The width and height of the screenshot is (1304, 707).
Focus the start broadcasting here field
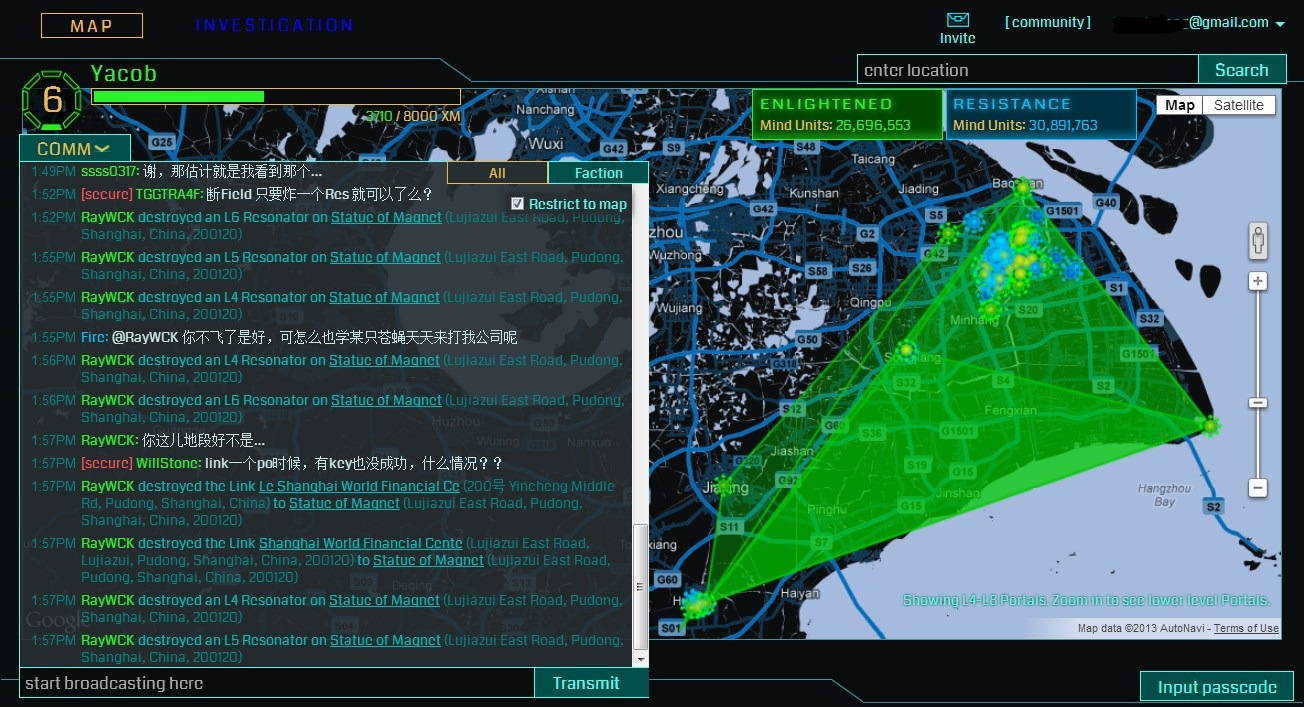pos(277,684)
